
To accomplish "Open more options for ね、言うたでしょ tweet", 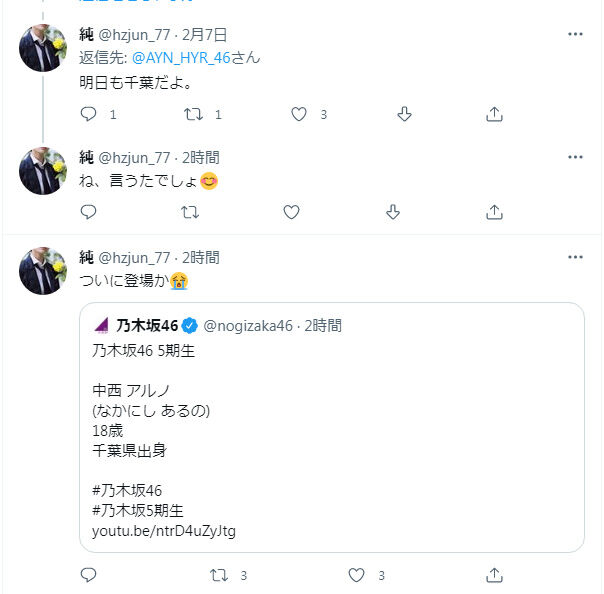I will pyautogui.click(x=575, y=157).
